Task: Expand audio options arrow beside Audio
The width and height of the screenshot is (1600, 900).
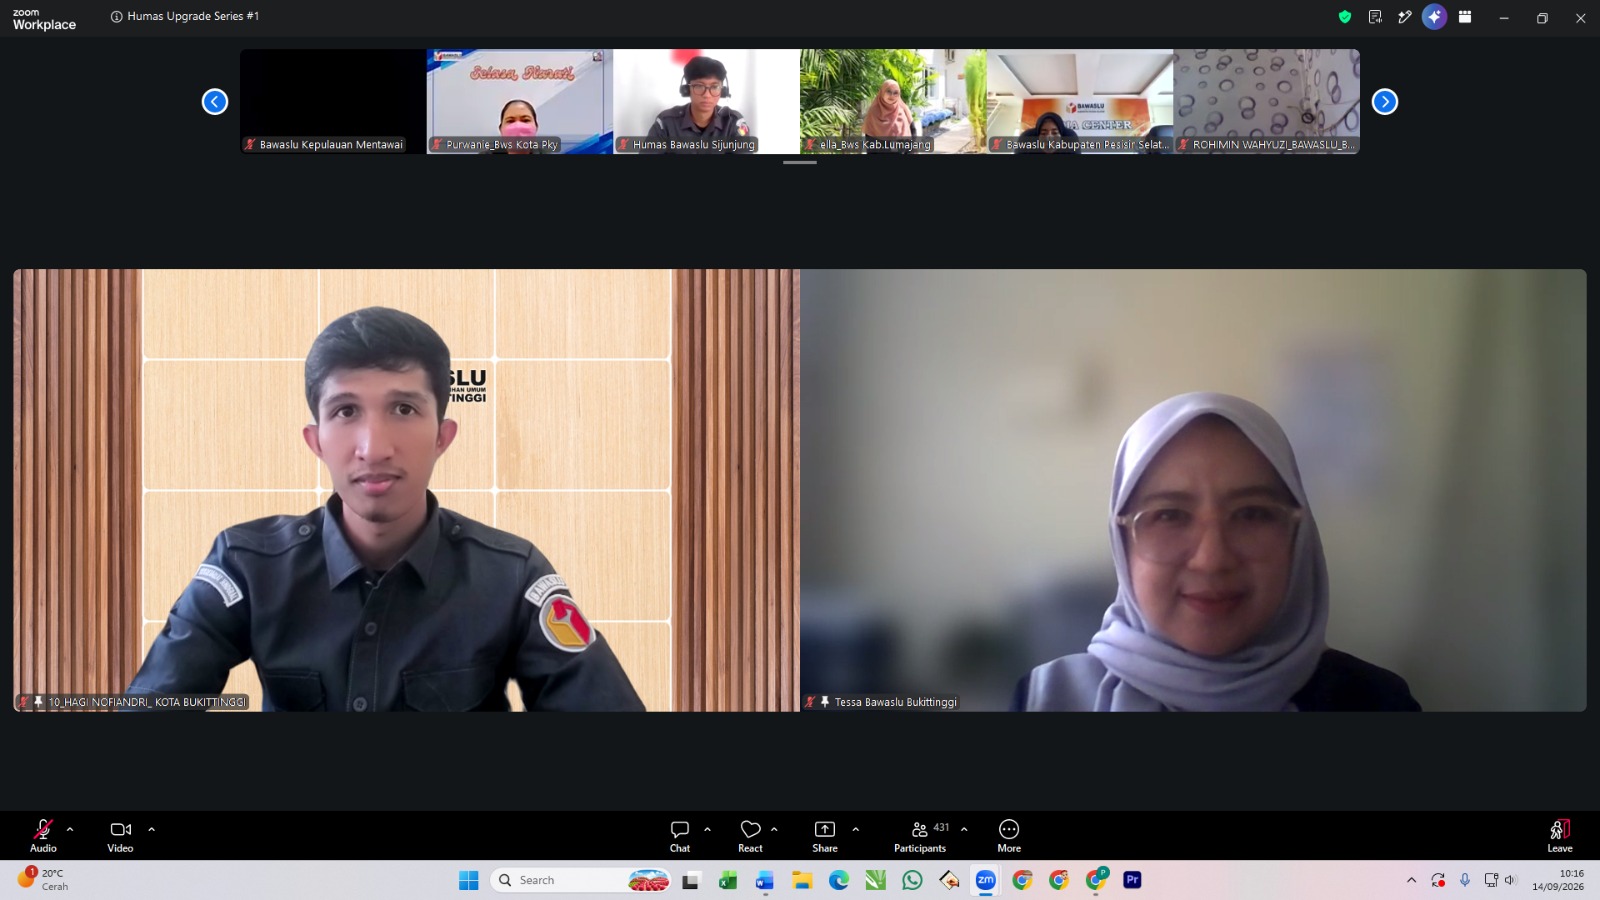Action: coord(70,829)
